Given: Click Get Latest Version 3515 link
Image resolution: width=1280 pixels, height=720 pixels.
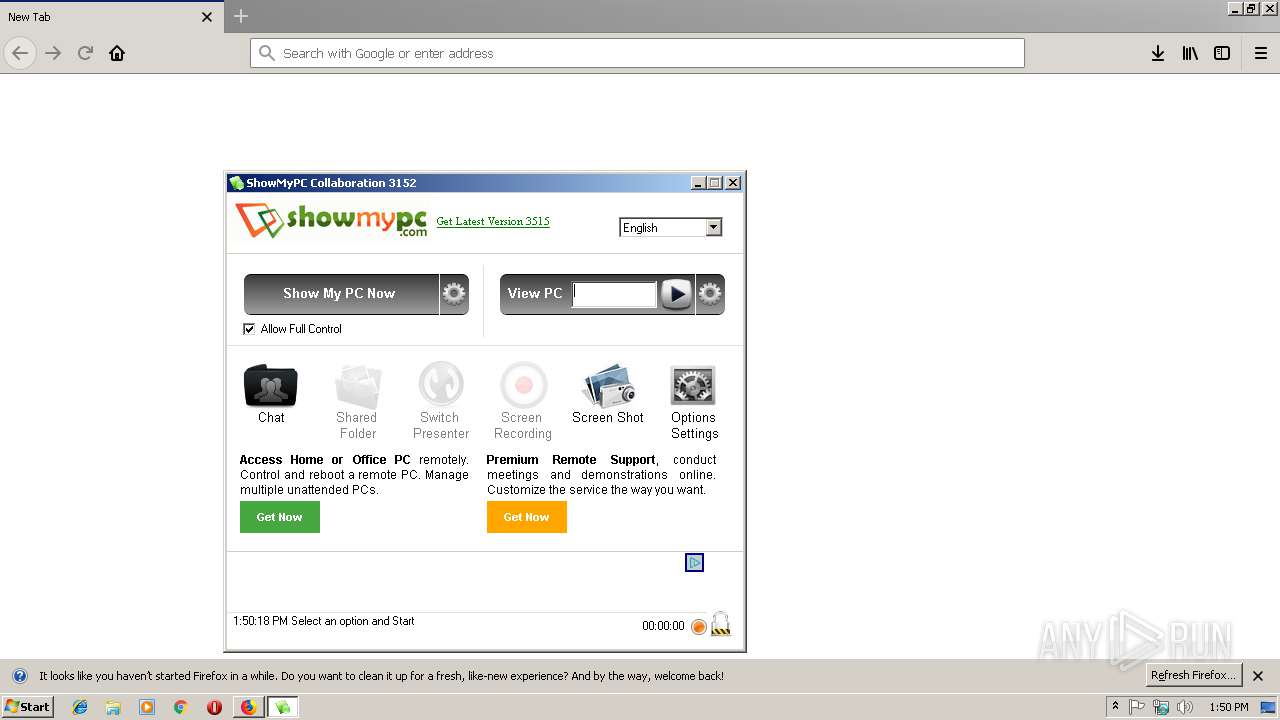Looking at the screenshot, I should click(x=493, y=221).
